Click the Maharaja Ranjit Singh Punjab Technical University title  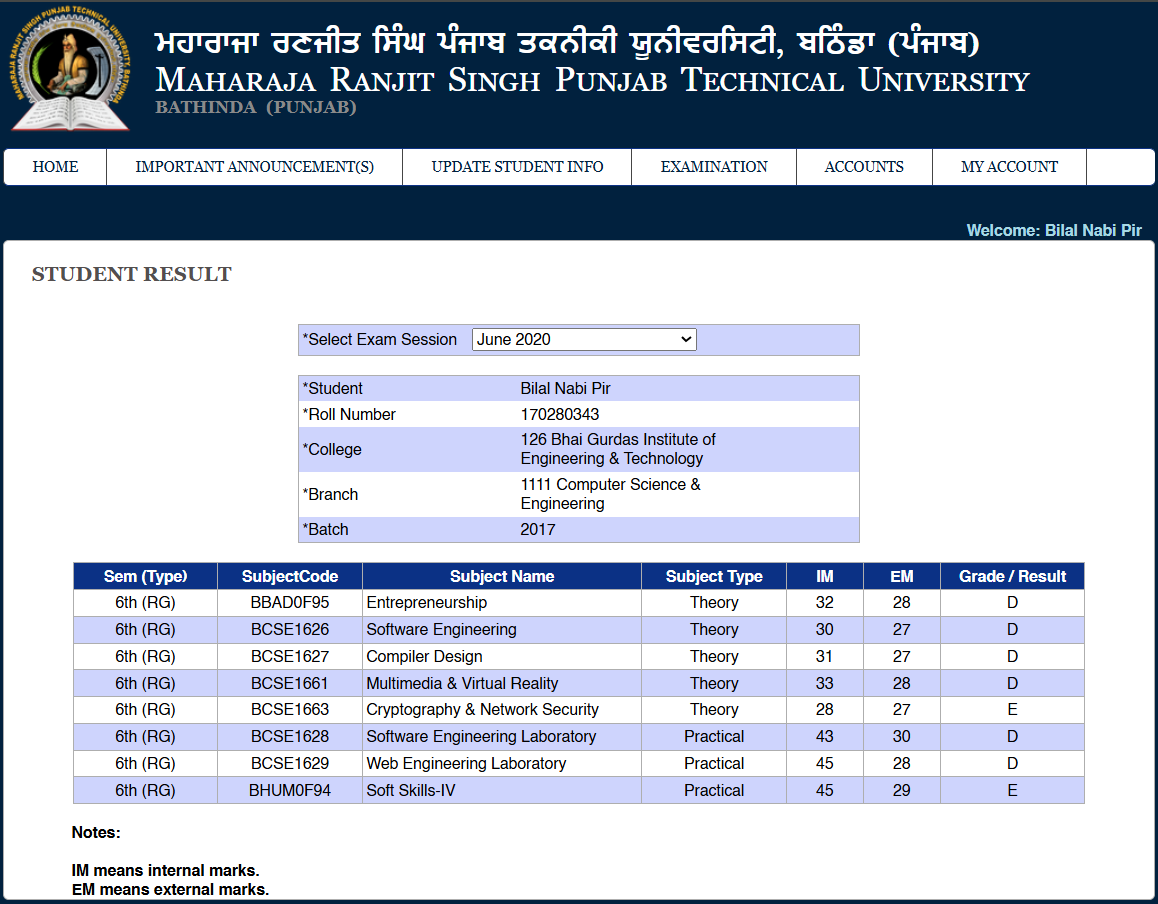pos(592,80)
